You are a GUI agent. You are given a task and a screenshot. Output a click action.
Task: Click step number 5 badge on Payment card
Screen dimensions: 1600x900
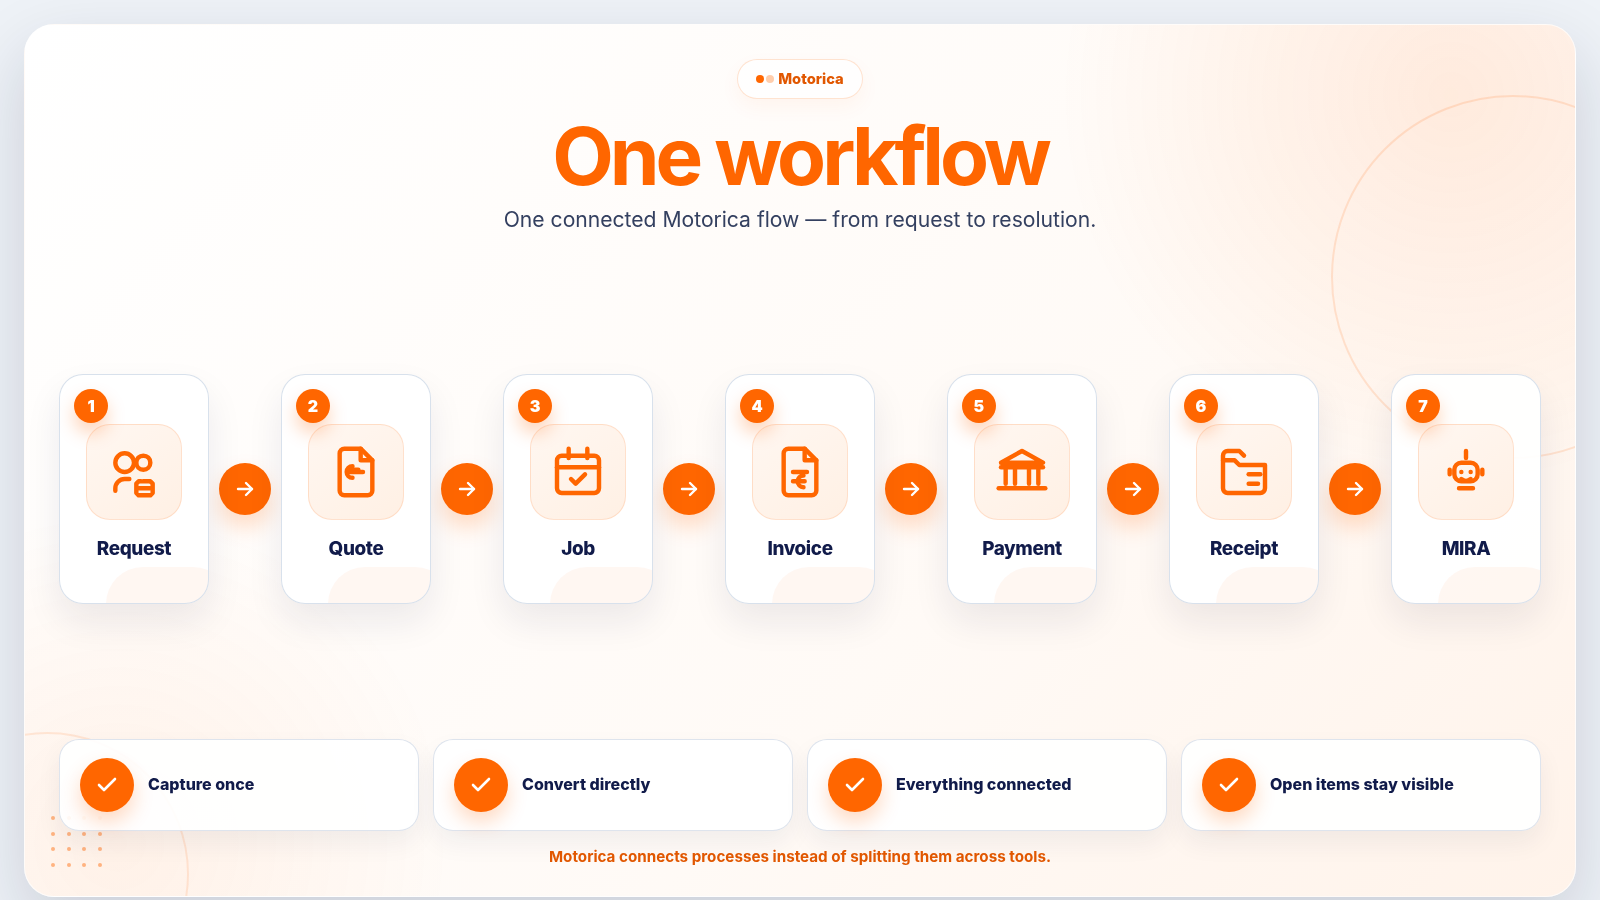(x=979, y=406)
